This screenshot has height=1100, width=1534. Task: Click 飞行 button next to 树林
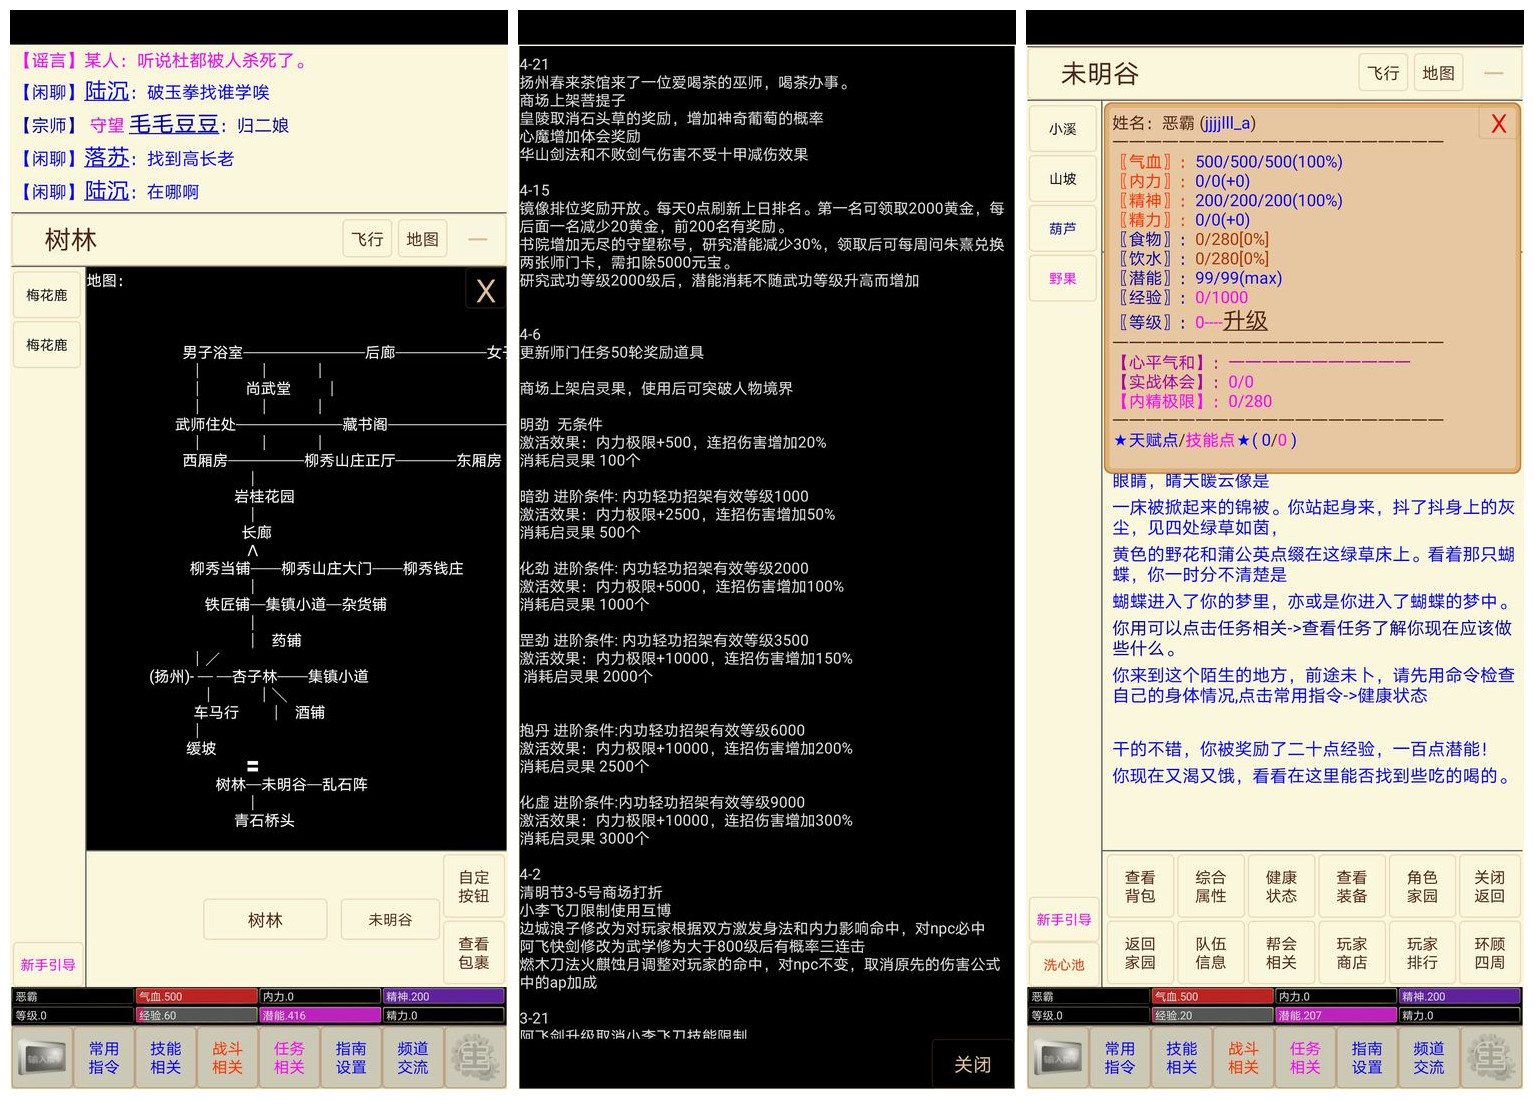tap(368, 239)
